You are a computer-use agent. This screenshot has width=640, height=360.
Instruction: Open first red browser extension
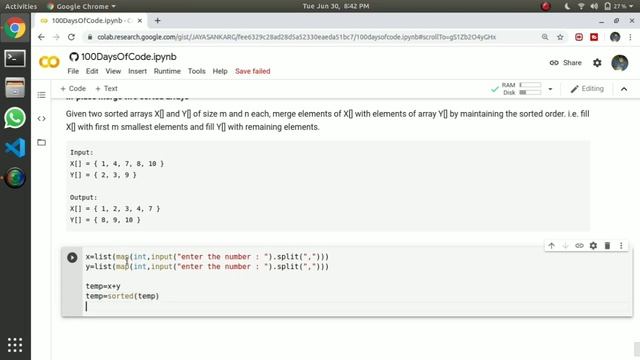tap(579, 37)
